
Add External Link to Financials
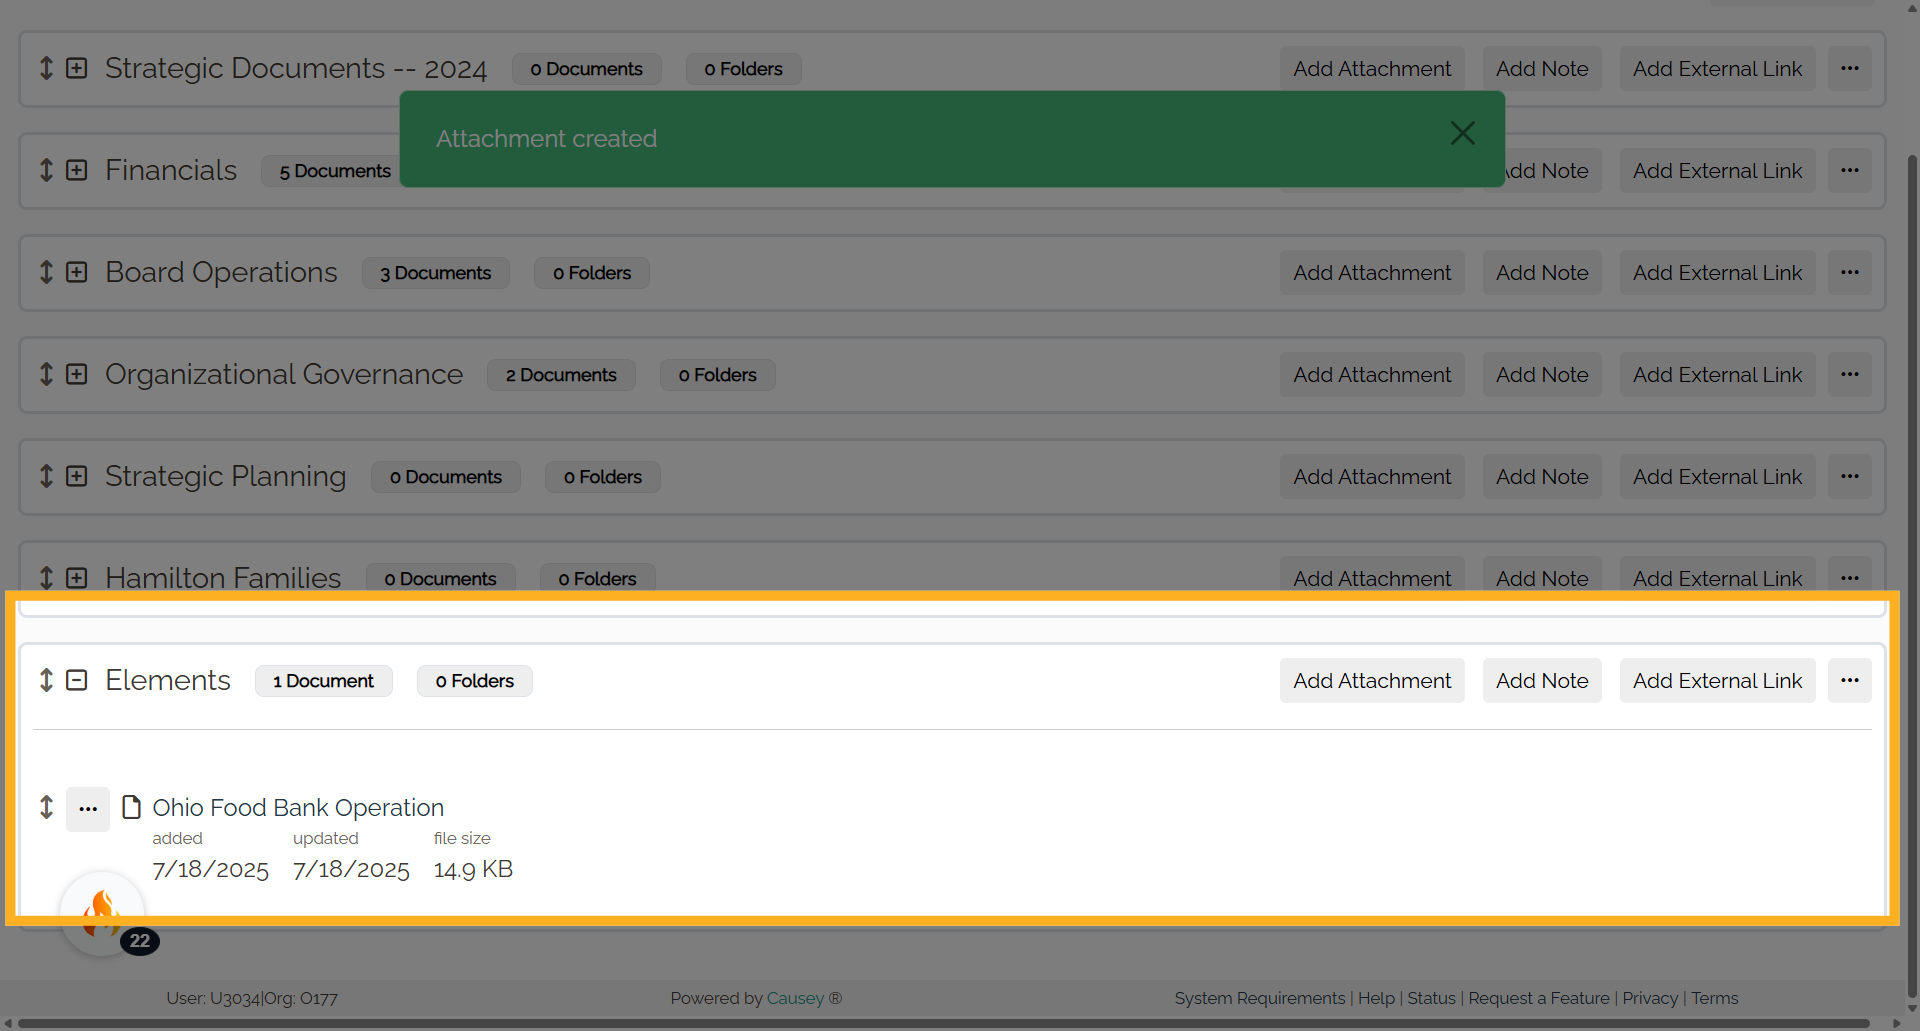pos(1717,171)
